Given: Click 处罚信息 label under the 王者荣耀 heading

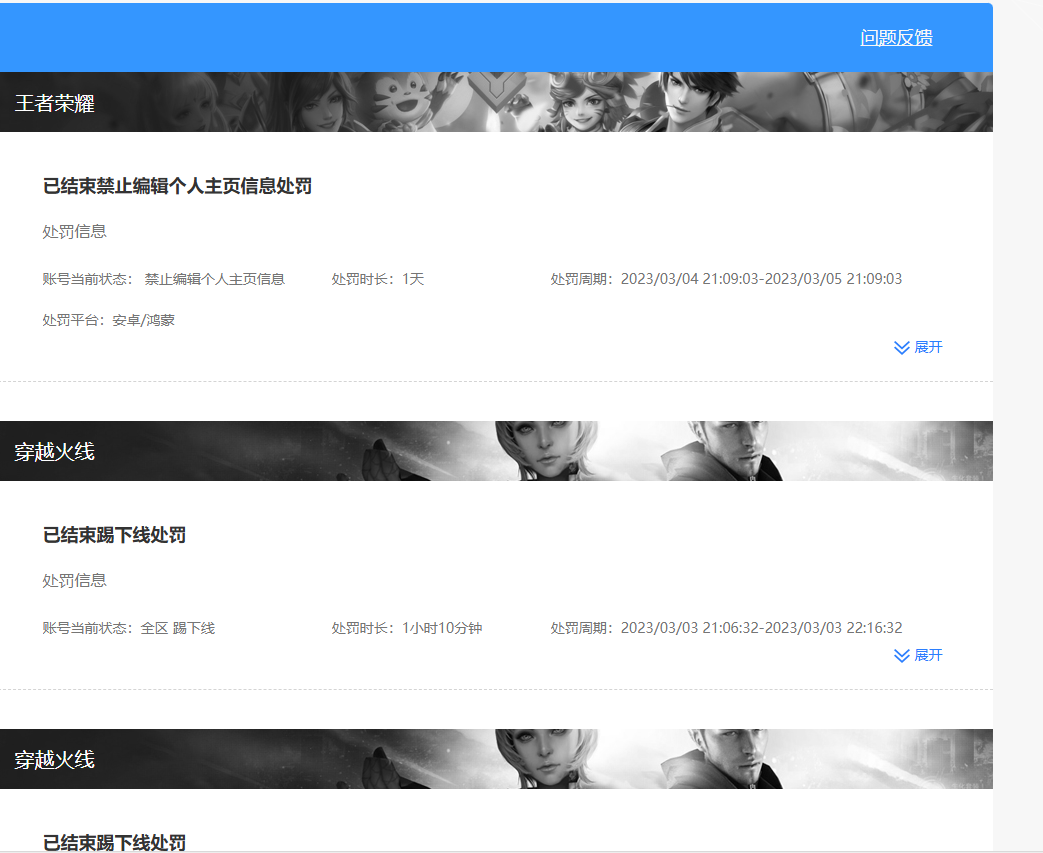Looking at the screenshot, I should (74, 232).
